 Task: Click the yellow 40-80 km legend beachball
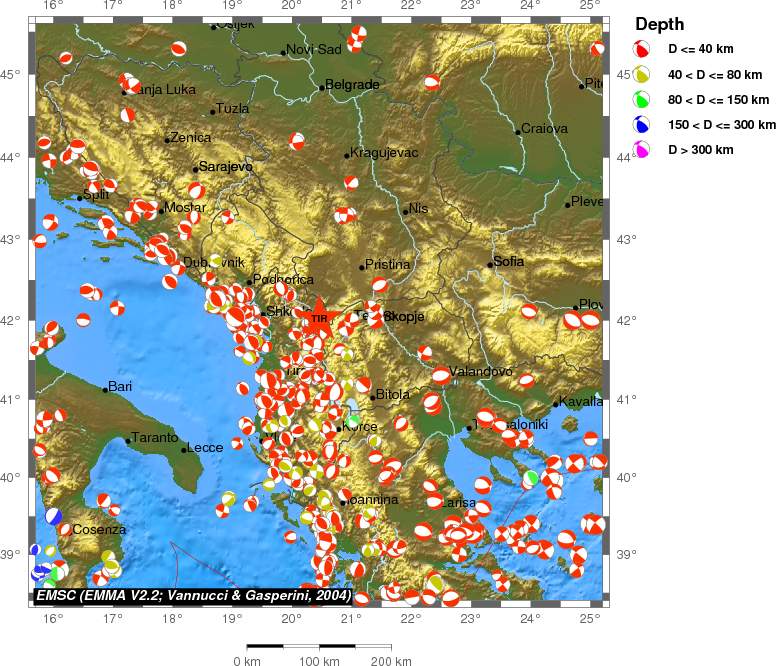641,74
